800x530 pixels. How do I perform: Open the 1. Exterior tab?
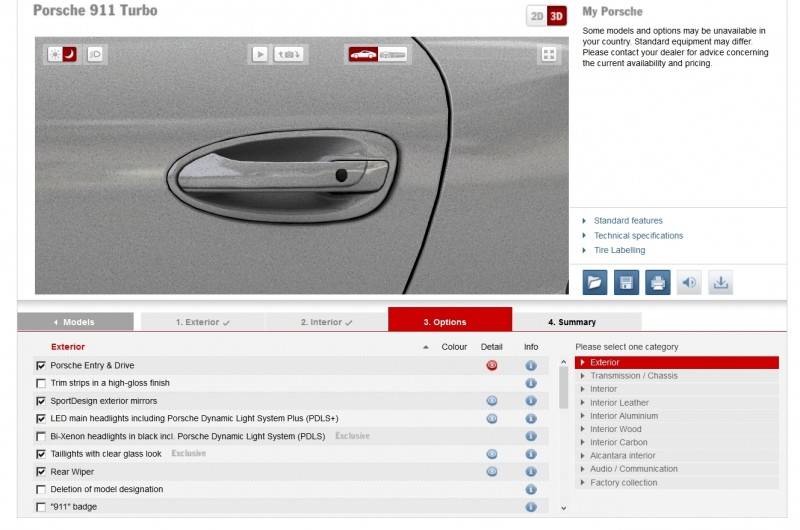(x=203, y=322)
